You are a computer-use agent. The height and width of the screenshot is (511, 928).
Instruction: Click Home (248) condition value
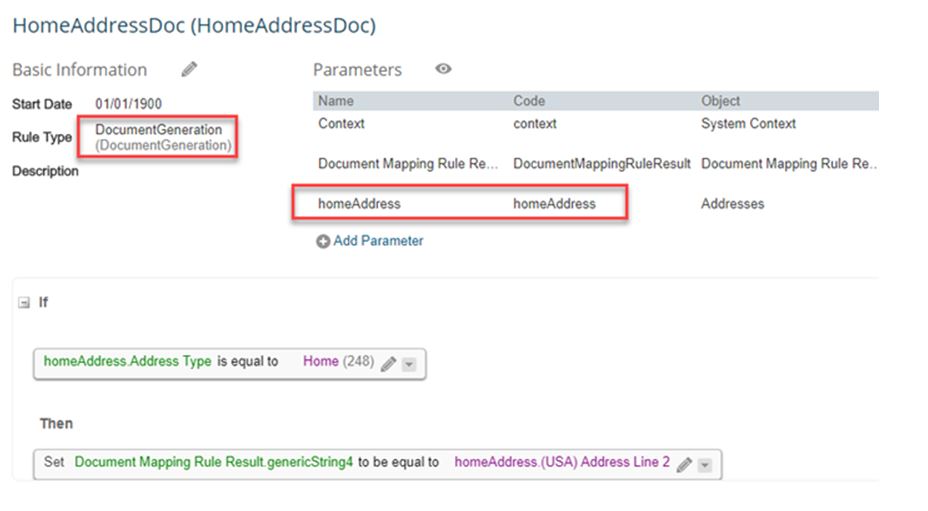tap(339, 361)
